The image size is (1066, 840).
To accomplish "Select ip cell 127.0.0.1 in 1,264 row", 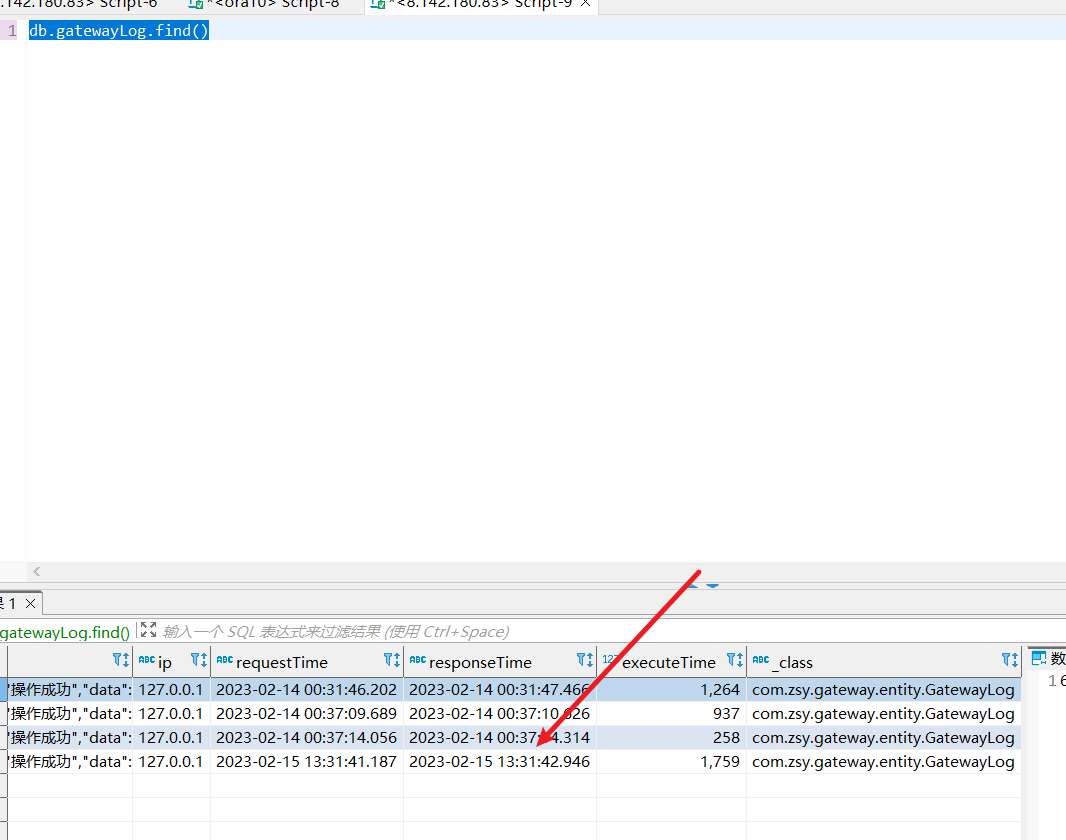I will coord(171,689).
